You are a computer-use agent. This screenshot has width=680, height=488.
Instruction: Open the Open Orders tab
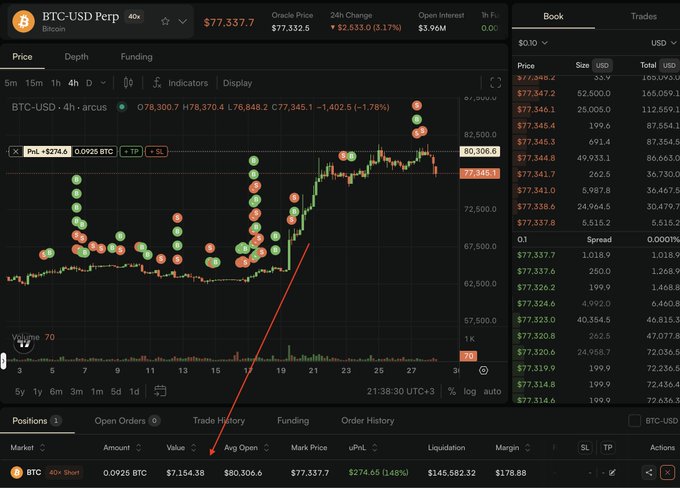coord(128,420)
